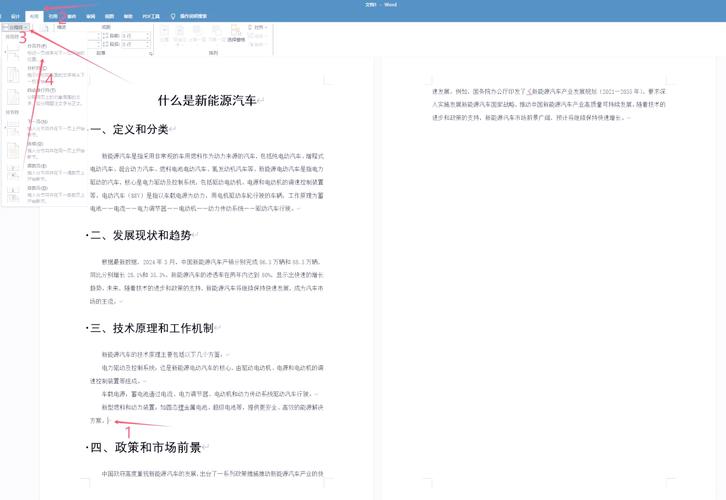726x500 pixels.
Task: Open the 帮助 Help tab
Action: pos(128,16)
